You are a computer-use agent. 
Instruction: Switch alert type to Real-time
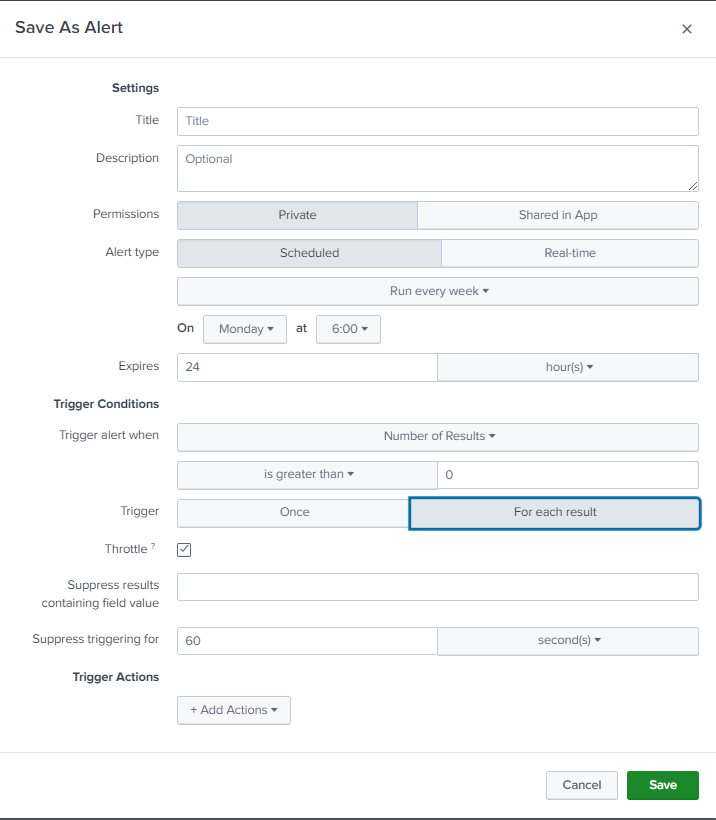point(570,253)
